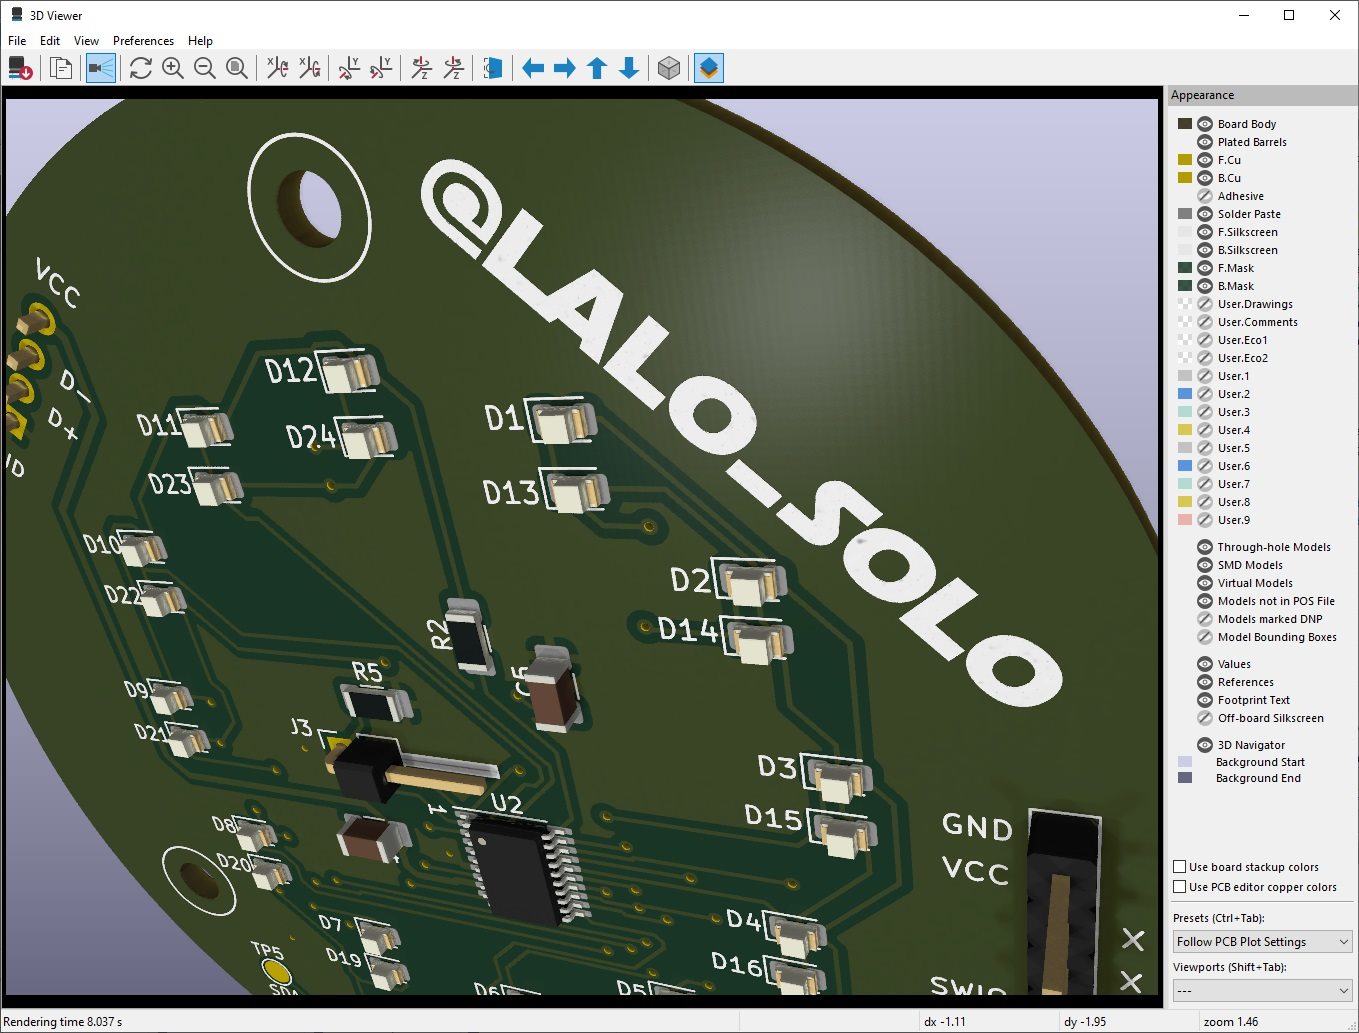Screen dimensions: 1359x1033
Task: Toggle Solder Paste visibility
Action: point(1205,214)
